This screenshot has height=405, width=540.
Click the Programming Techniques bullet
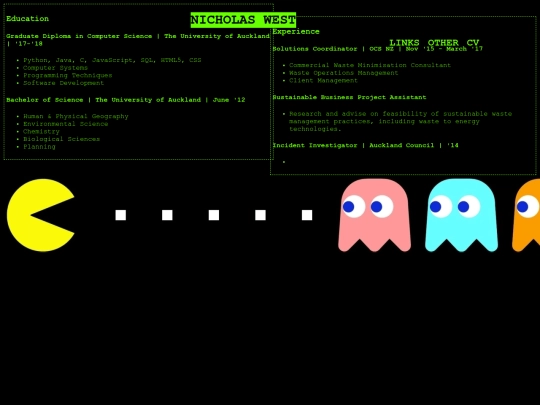pyautogui.click(x=68, y=75)
